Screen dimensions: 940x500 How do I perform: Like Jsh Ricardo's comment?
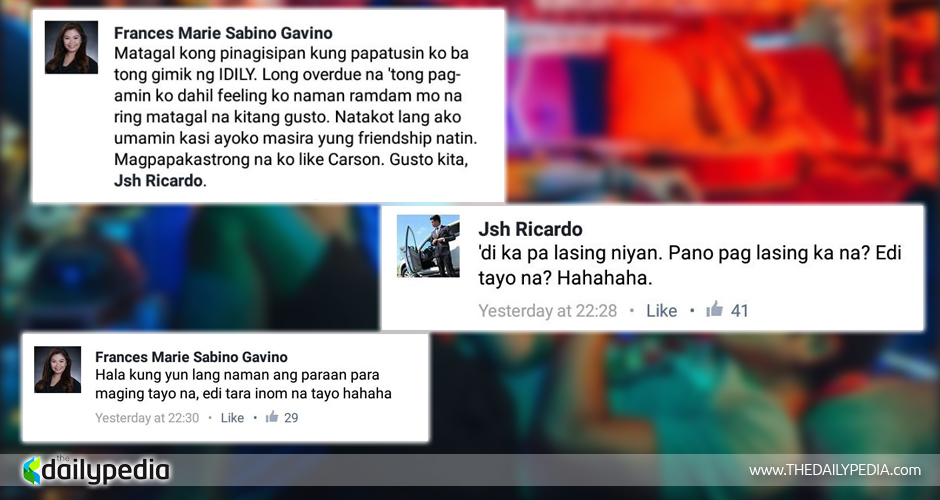tap(661, 311)
